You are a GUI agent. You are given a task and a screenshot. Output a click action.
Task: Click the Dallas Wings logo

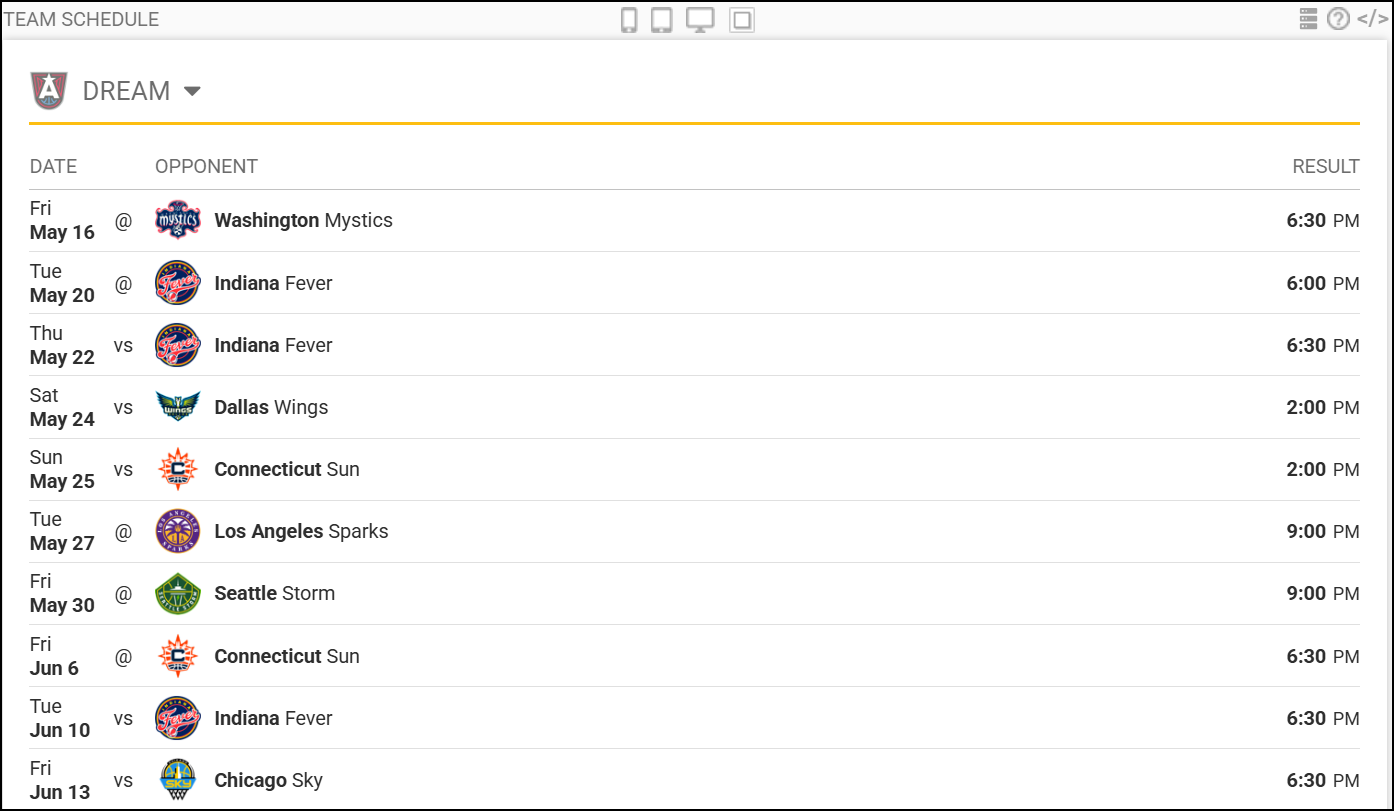178,407
